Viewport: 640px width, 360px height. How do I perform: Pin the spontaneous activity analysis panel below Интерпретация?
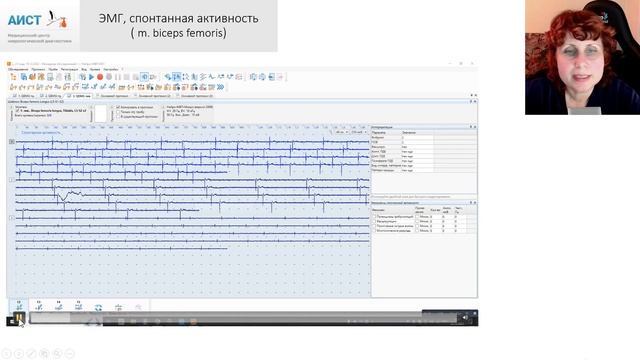point(471,202)
